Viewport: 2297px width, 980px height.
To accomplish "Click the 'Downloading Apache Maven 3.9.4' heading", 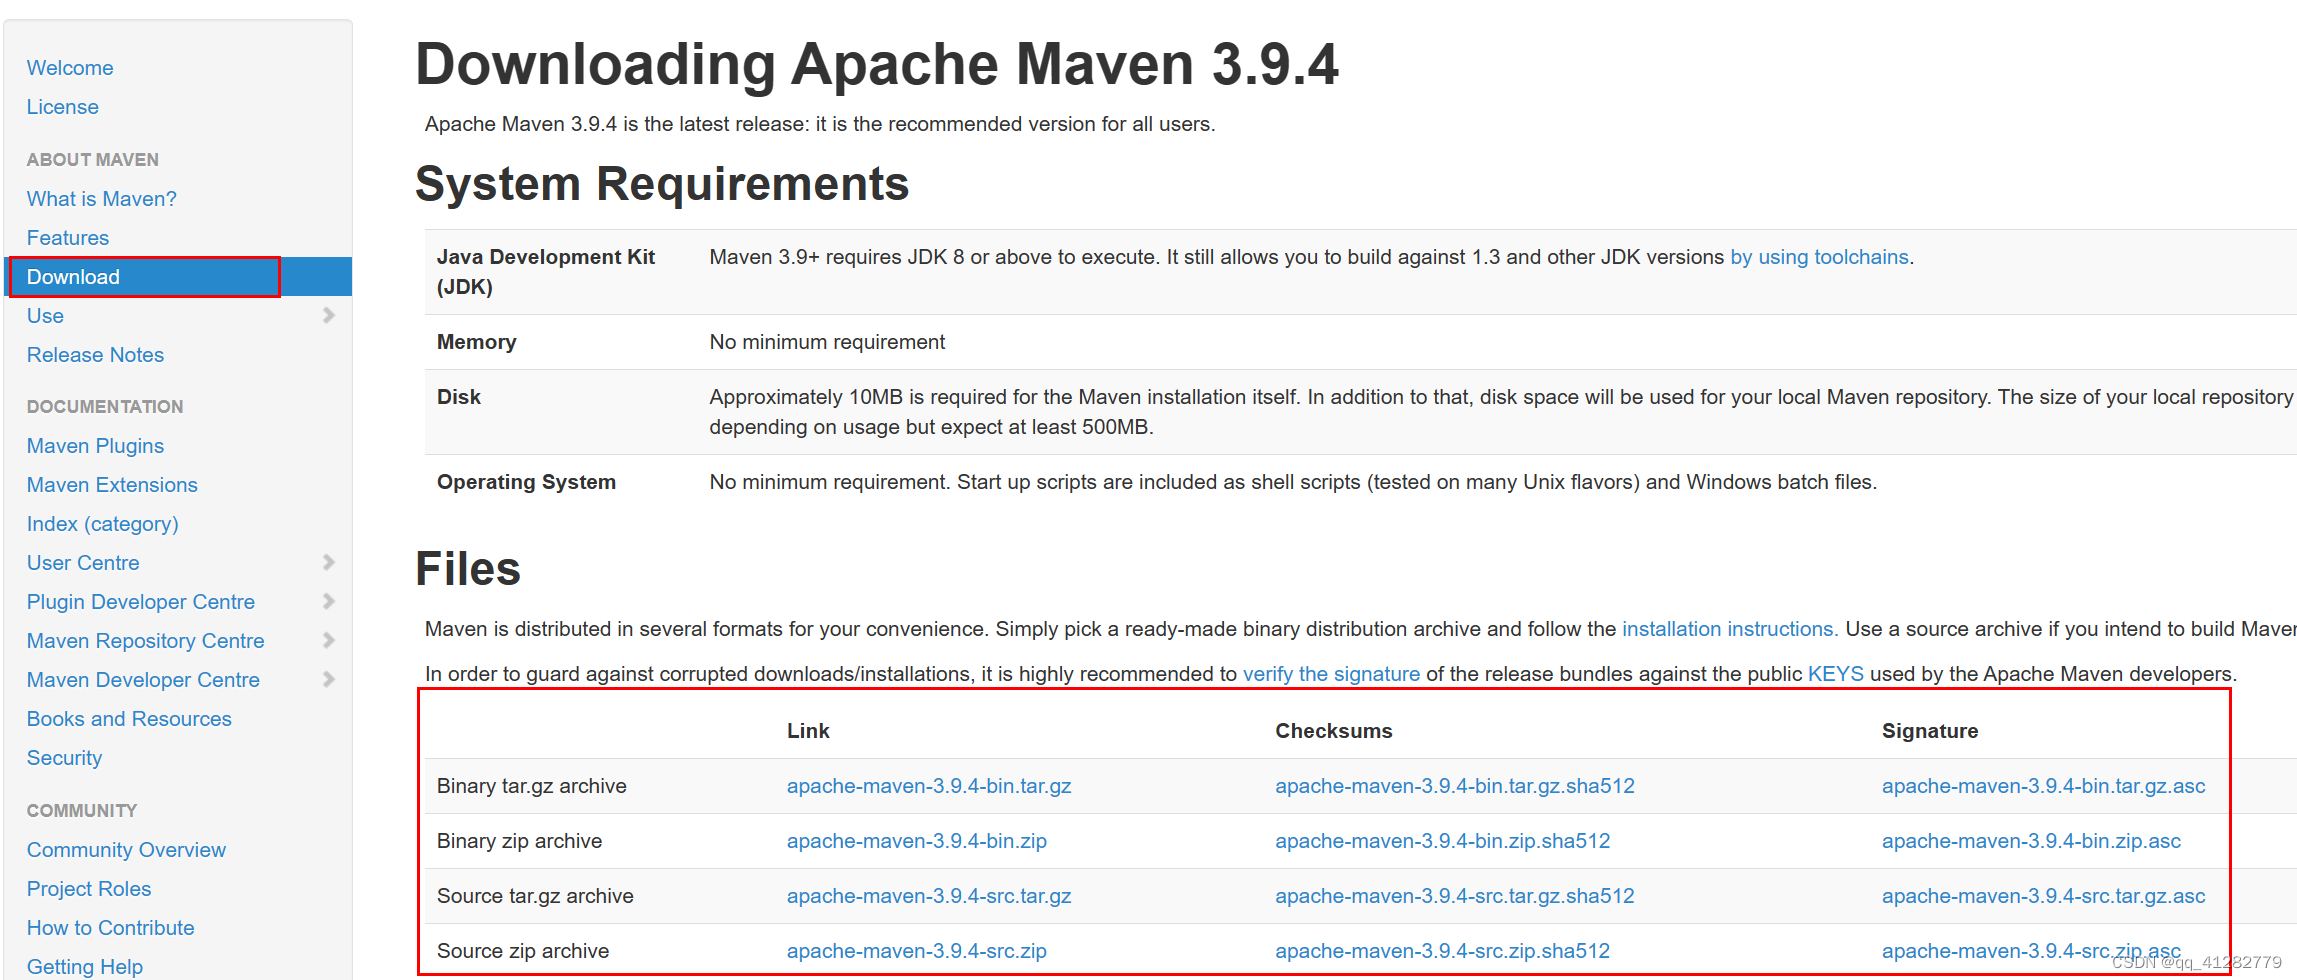I will [x=876, y=65].
